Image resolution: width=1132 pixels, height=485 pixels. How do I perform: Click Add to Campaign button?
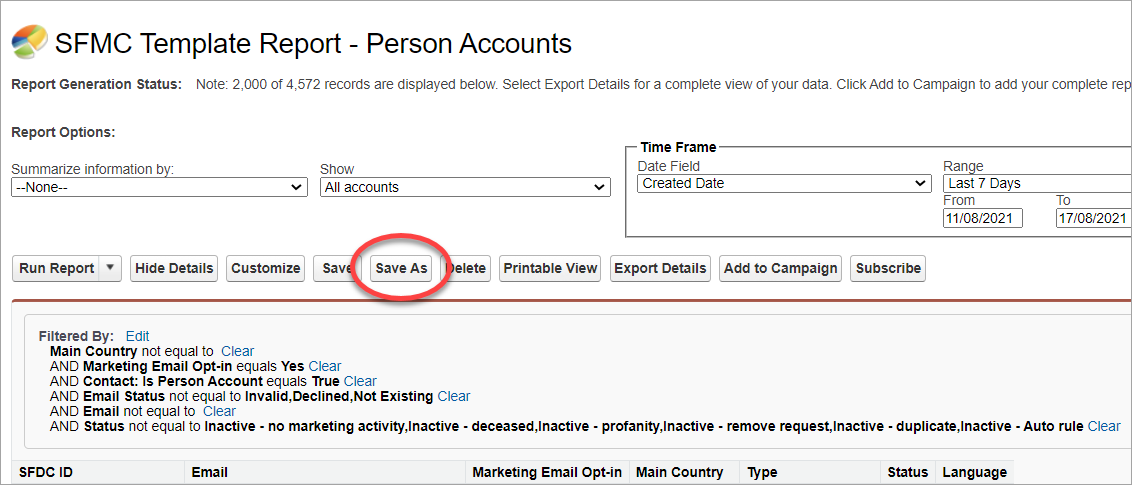coord(780,268)
